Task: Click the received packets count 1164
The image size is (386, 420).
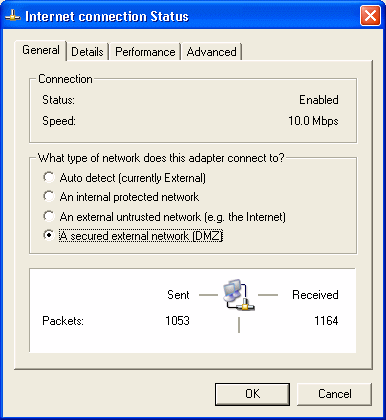Action: 326,321
